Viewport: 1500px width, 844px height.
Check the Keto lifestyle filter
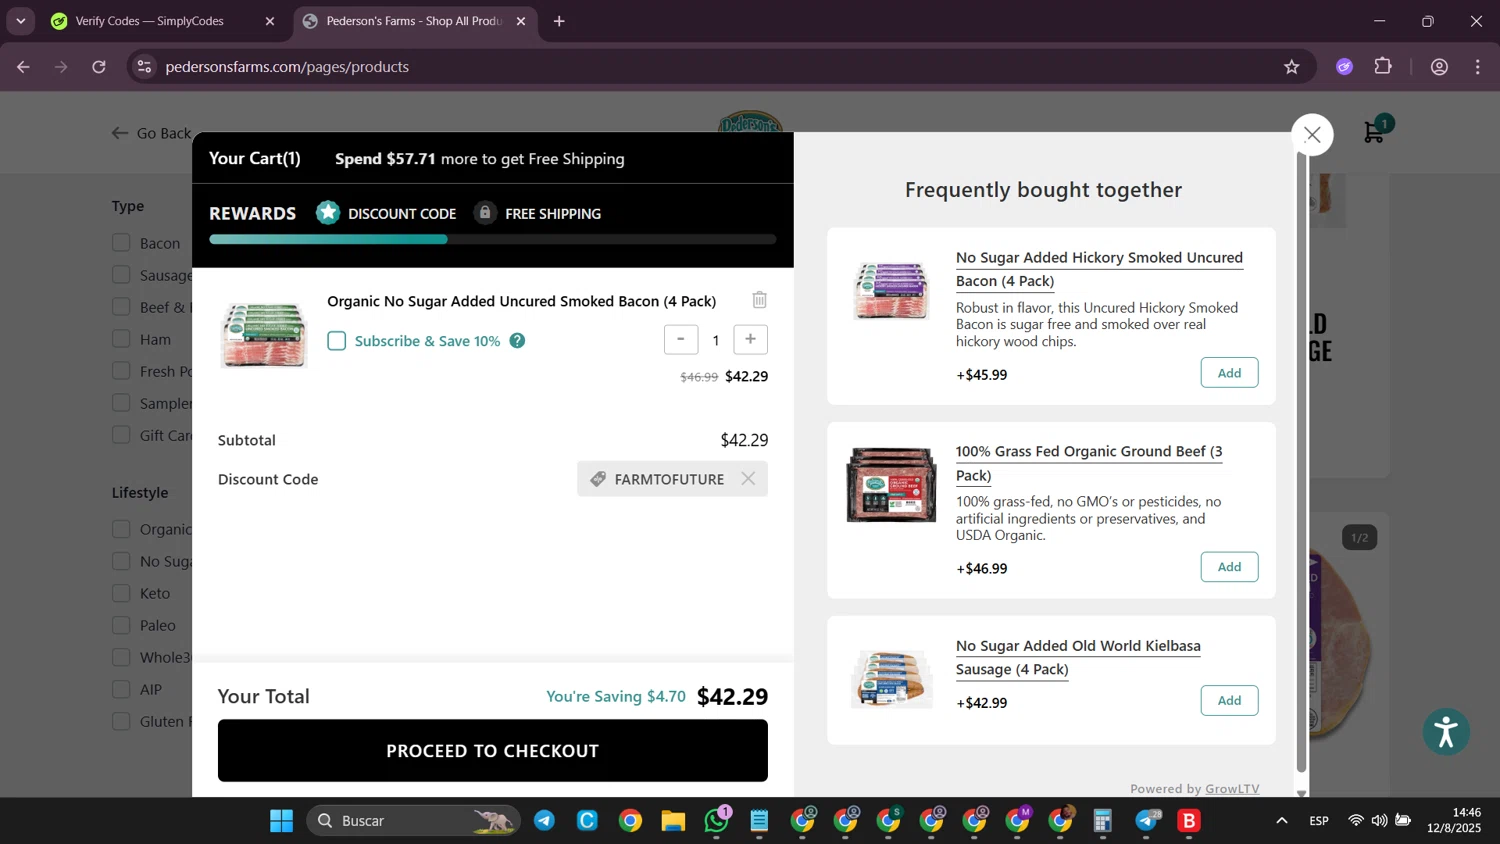(121, 593)
